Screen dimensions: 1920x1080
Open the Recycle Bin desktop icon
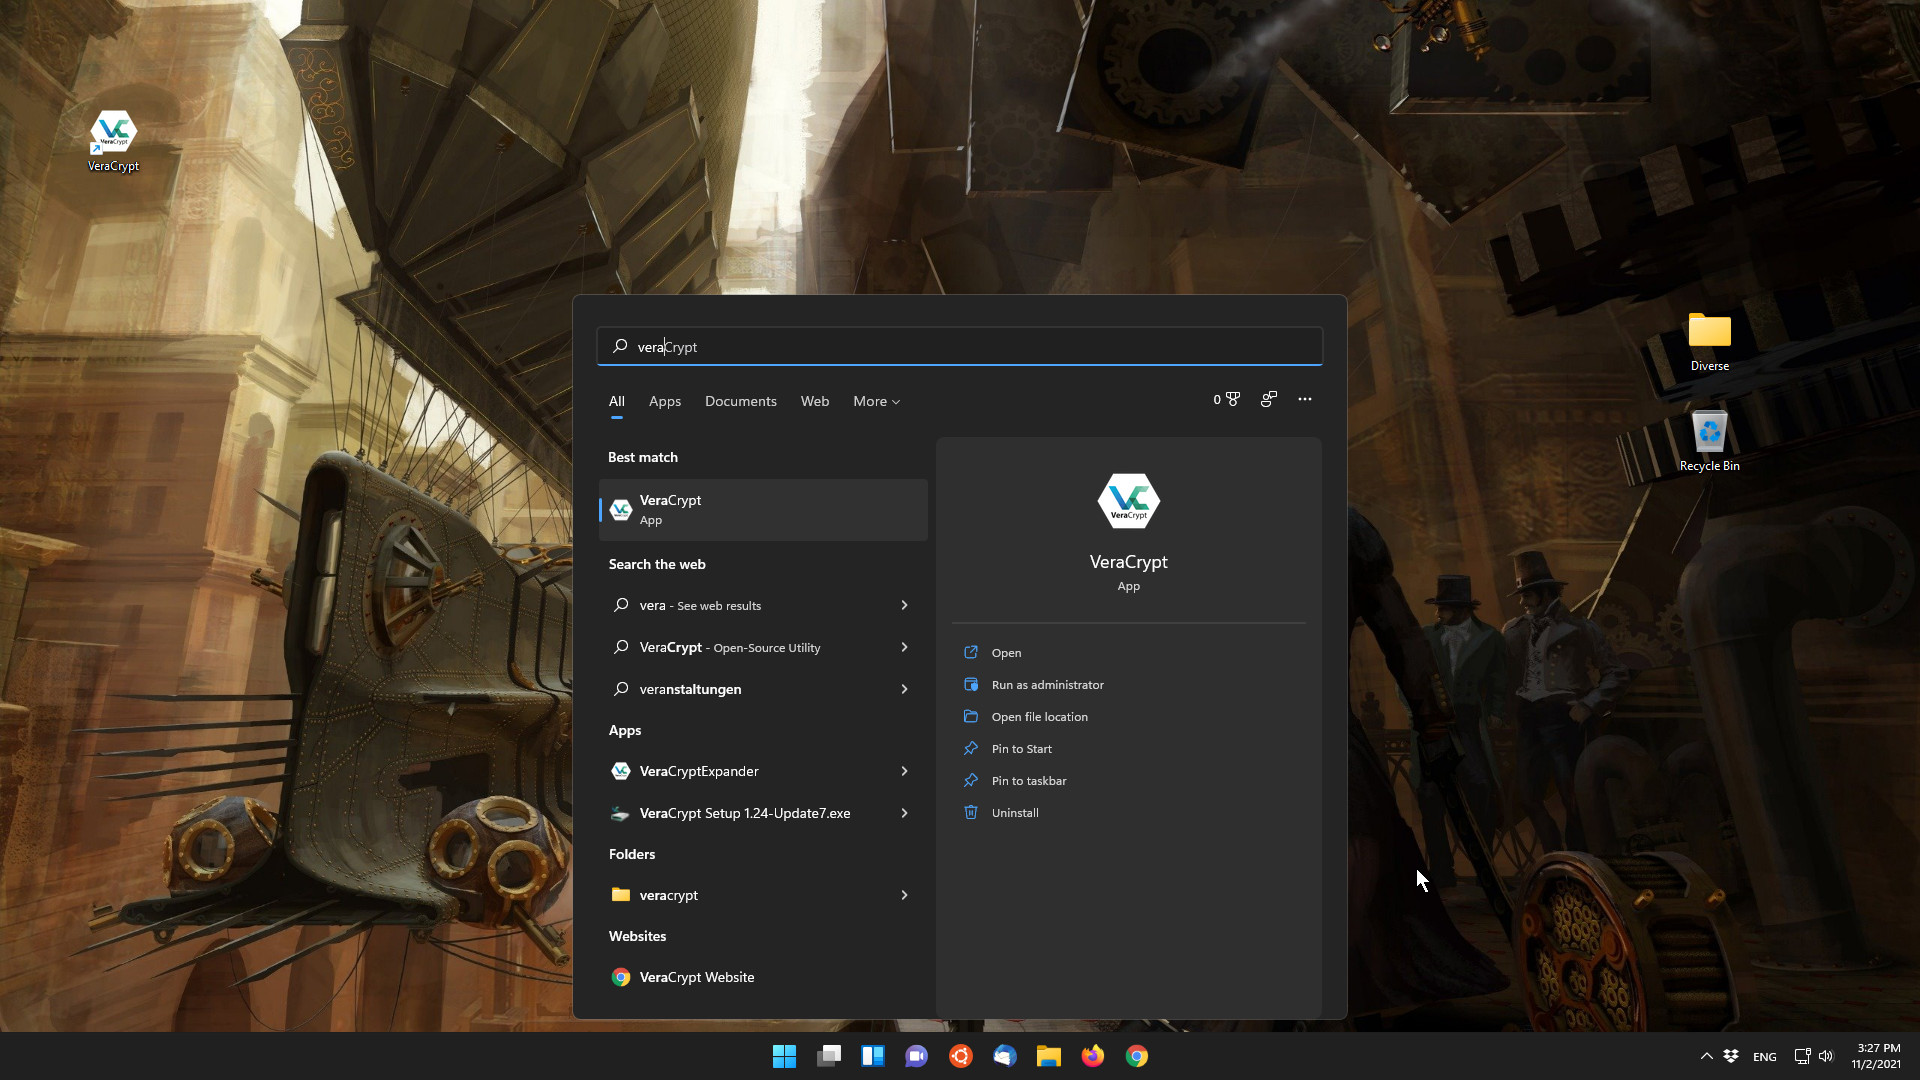click(1709, 440)
